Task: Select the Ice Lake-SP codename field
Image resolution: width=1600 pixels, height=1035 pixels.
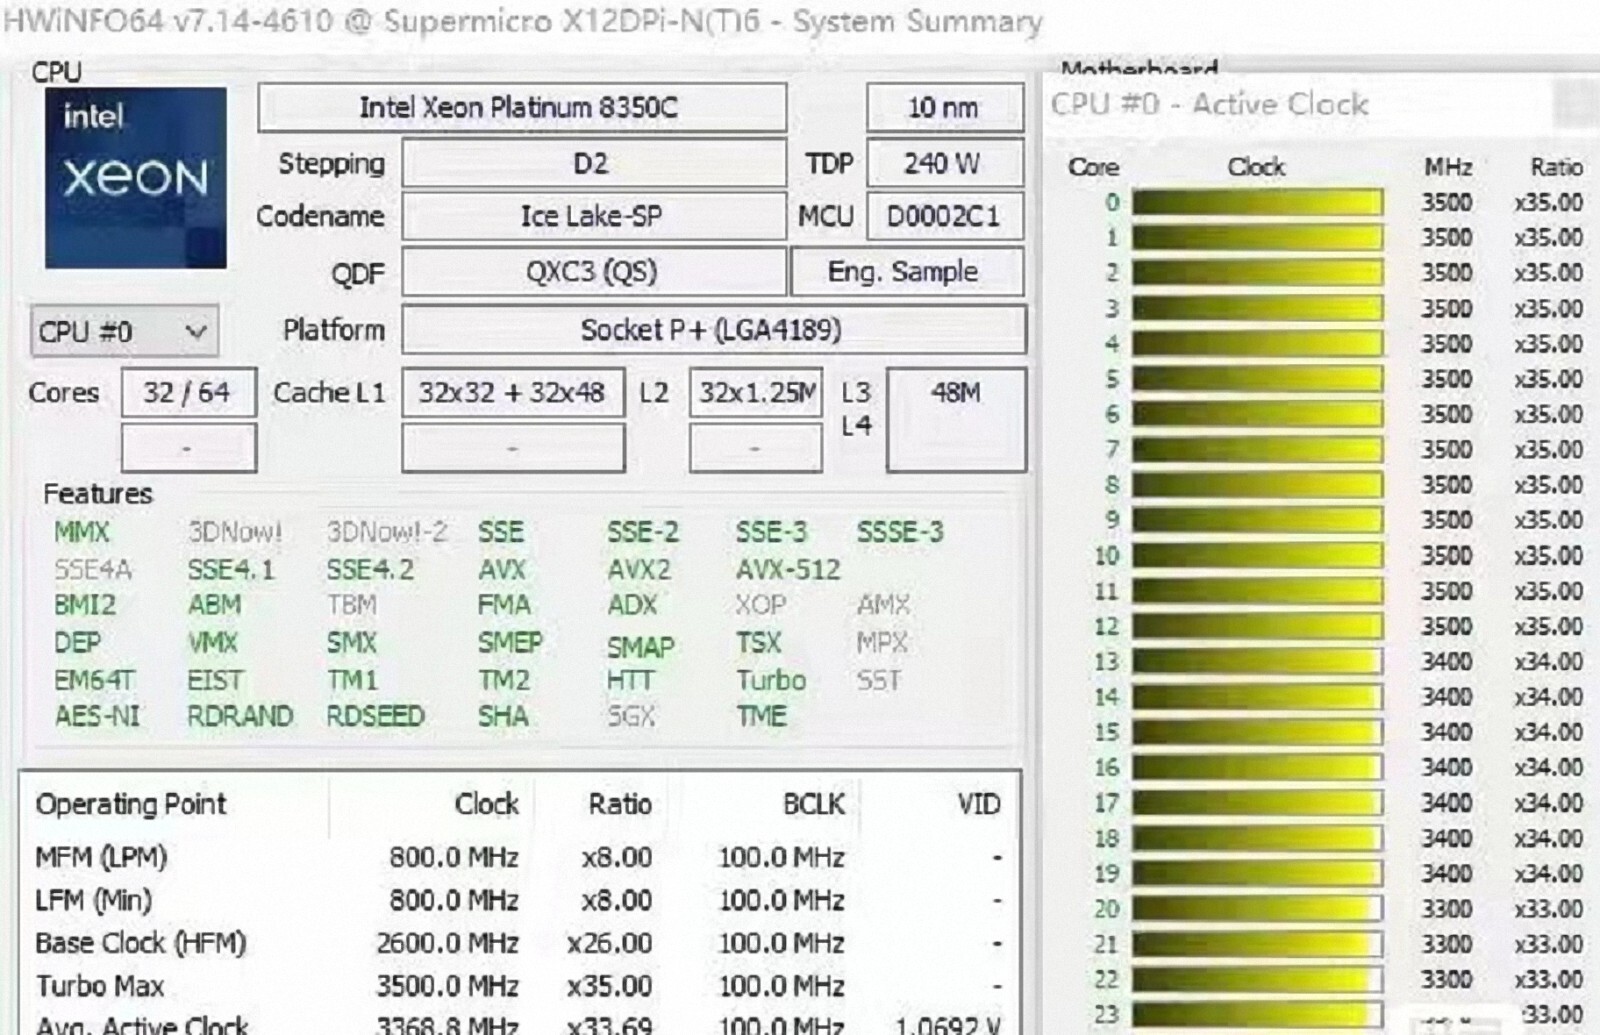Action: pyautogui.click(x=593, y=216)
